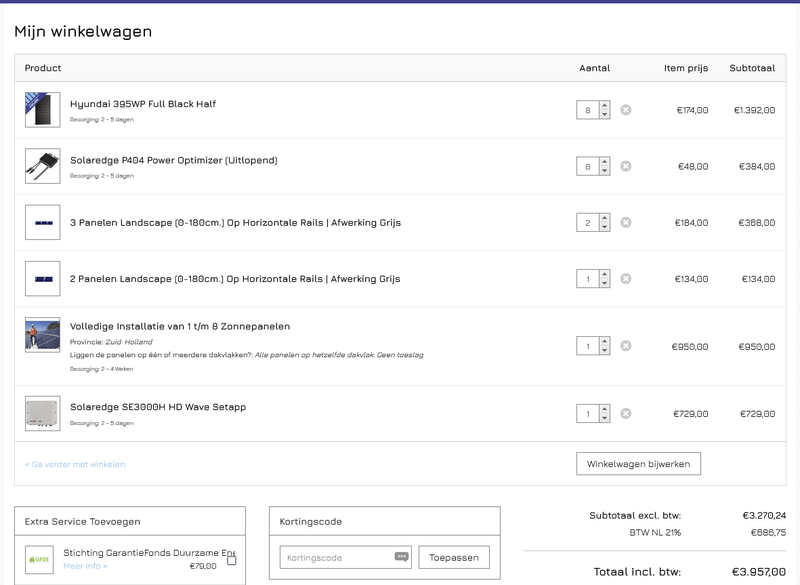Tick the Stichting GarantieFonds checkbox

tap(232, 560)
